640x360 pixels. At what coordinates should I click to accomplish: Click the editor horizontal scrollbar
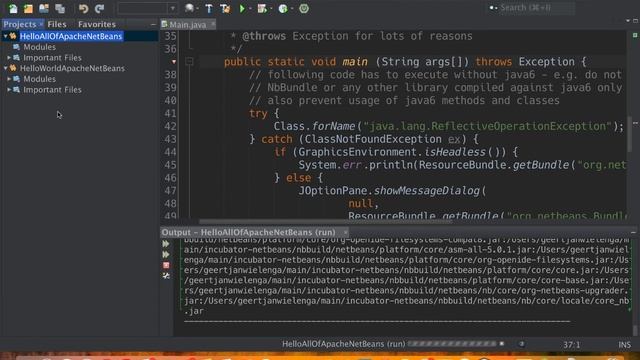[x=326, y=222]
